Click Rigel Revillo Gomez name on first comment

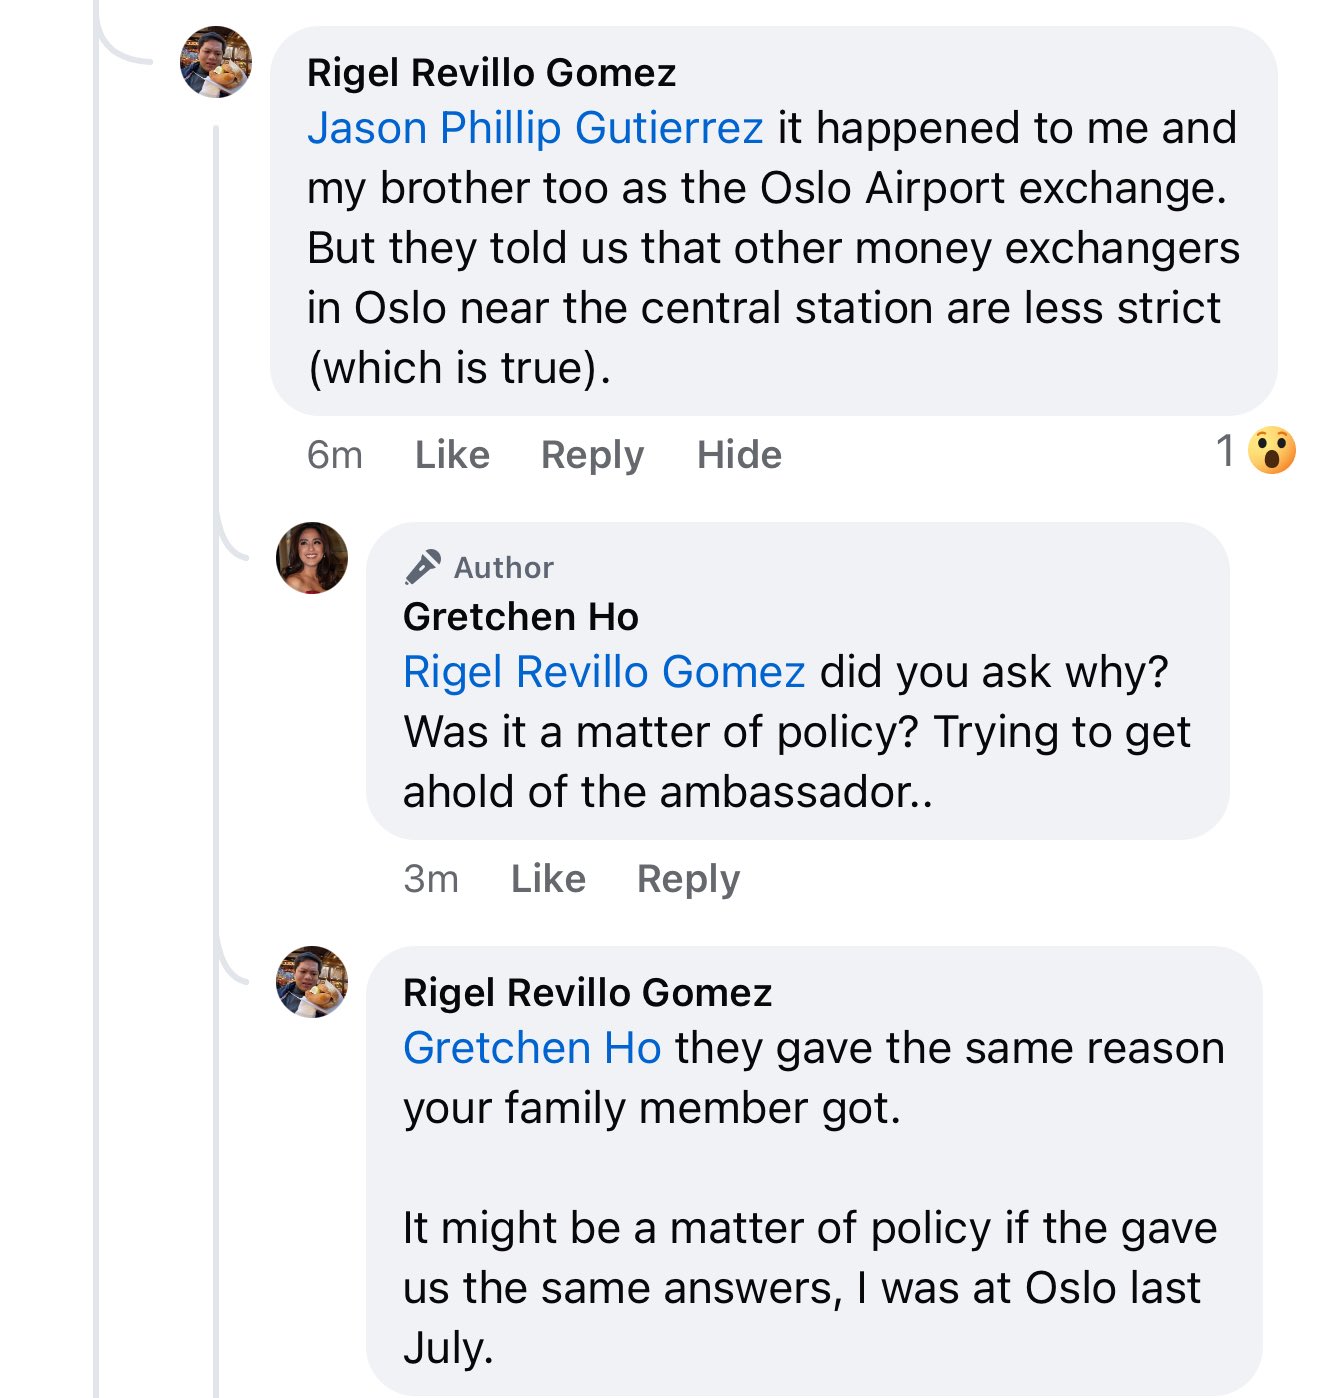(x=491, y=73)
